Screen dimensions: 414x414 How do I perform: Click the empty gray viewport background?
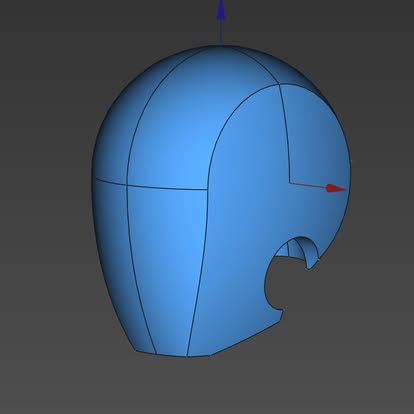point(50,367)
